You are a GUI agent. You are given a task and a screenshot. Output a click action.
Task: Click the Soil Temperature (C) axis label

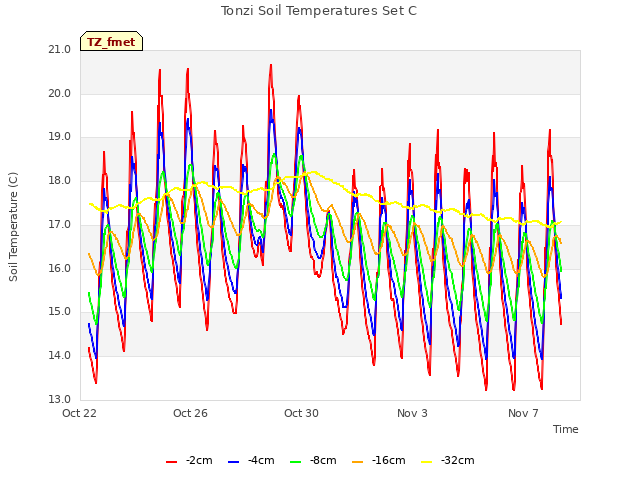coord(13,227)
